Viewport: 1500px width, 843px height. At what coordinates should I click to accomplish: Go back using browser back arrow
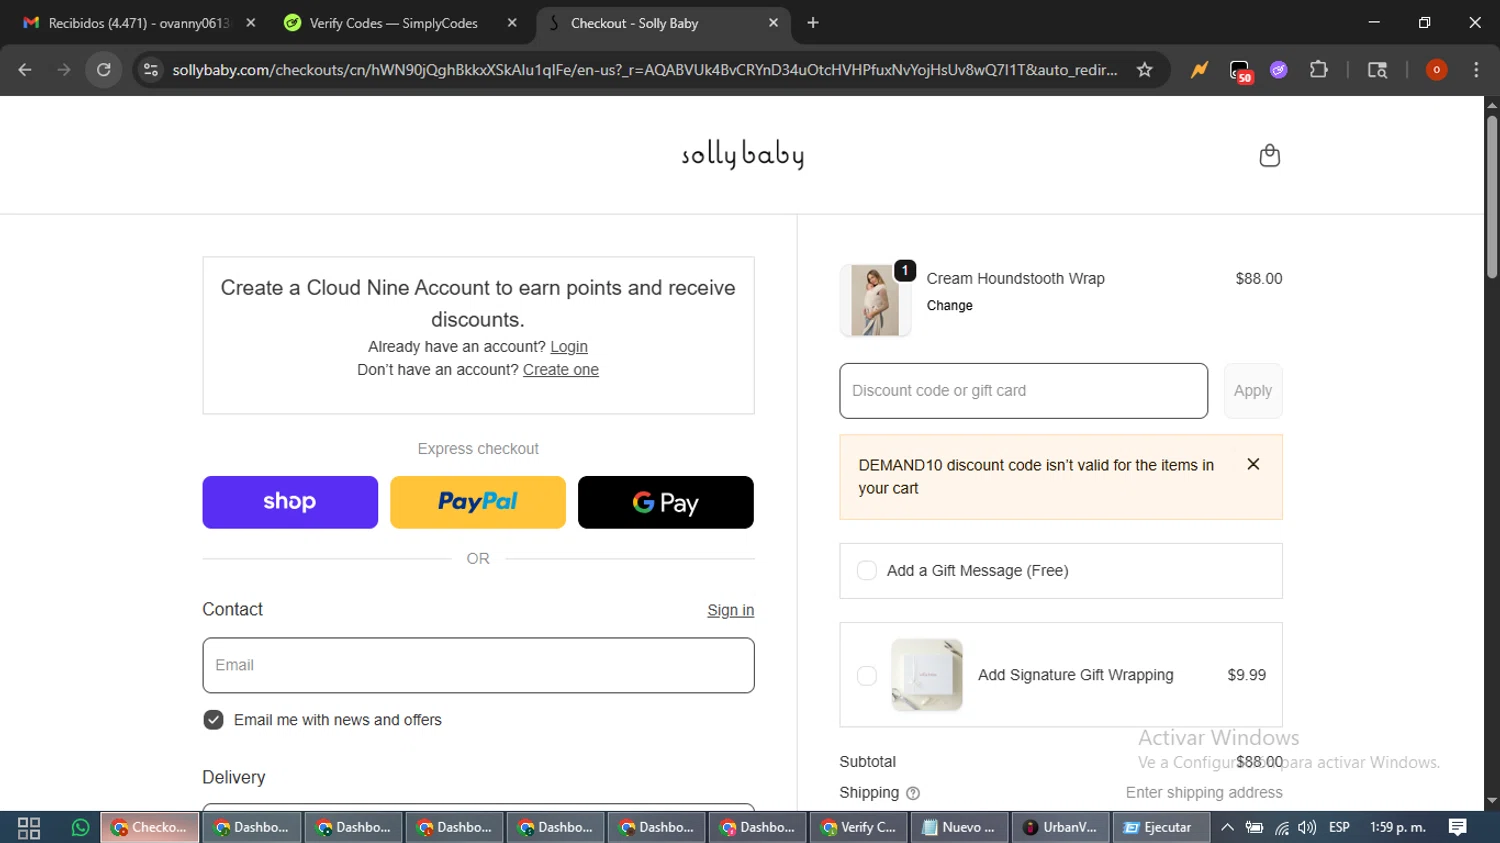(x=25, y=70)
